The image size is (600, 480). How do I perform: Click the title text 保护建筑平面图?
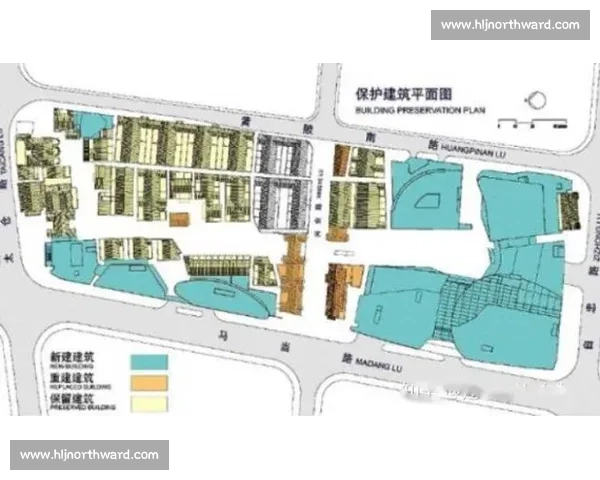[404, 94]
